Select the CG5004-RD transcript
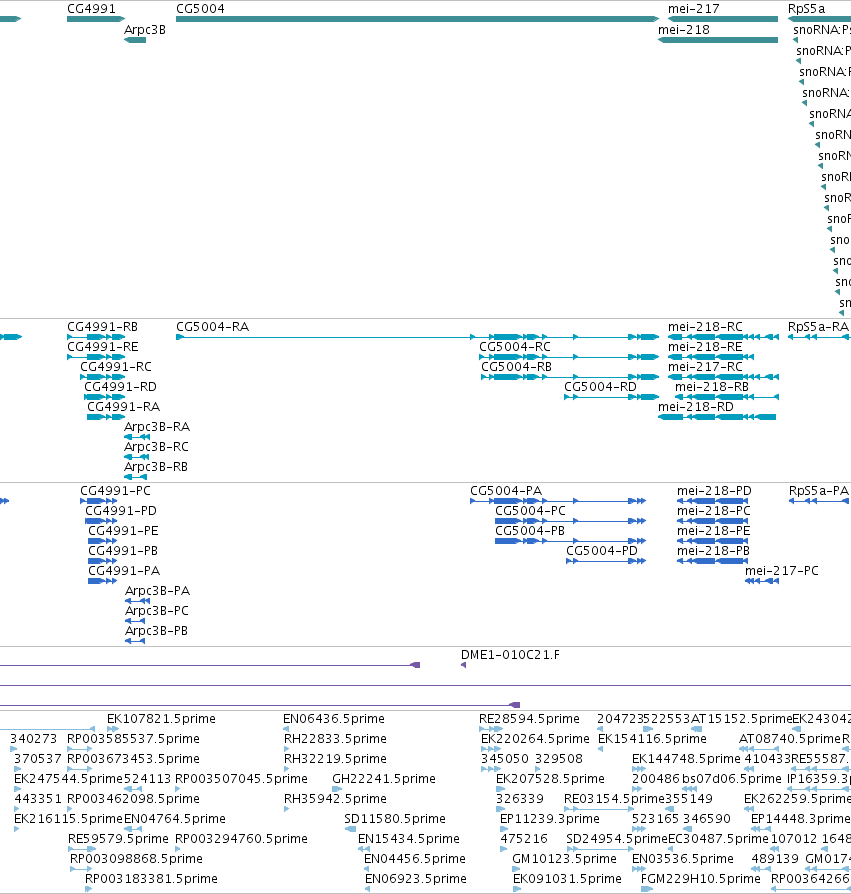This screenshot has width=851, height=894. coord(612,397)
